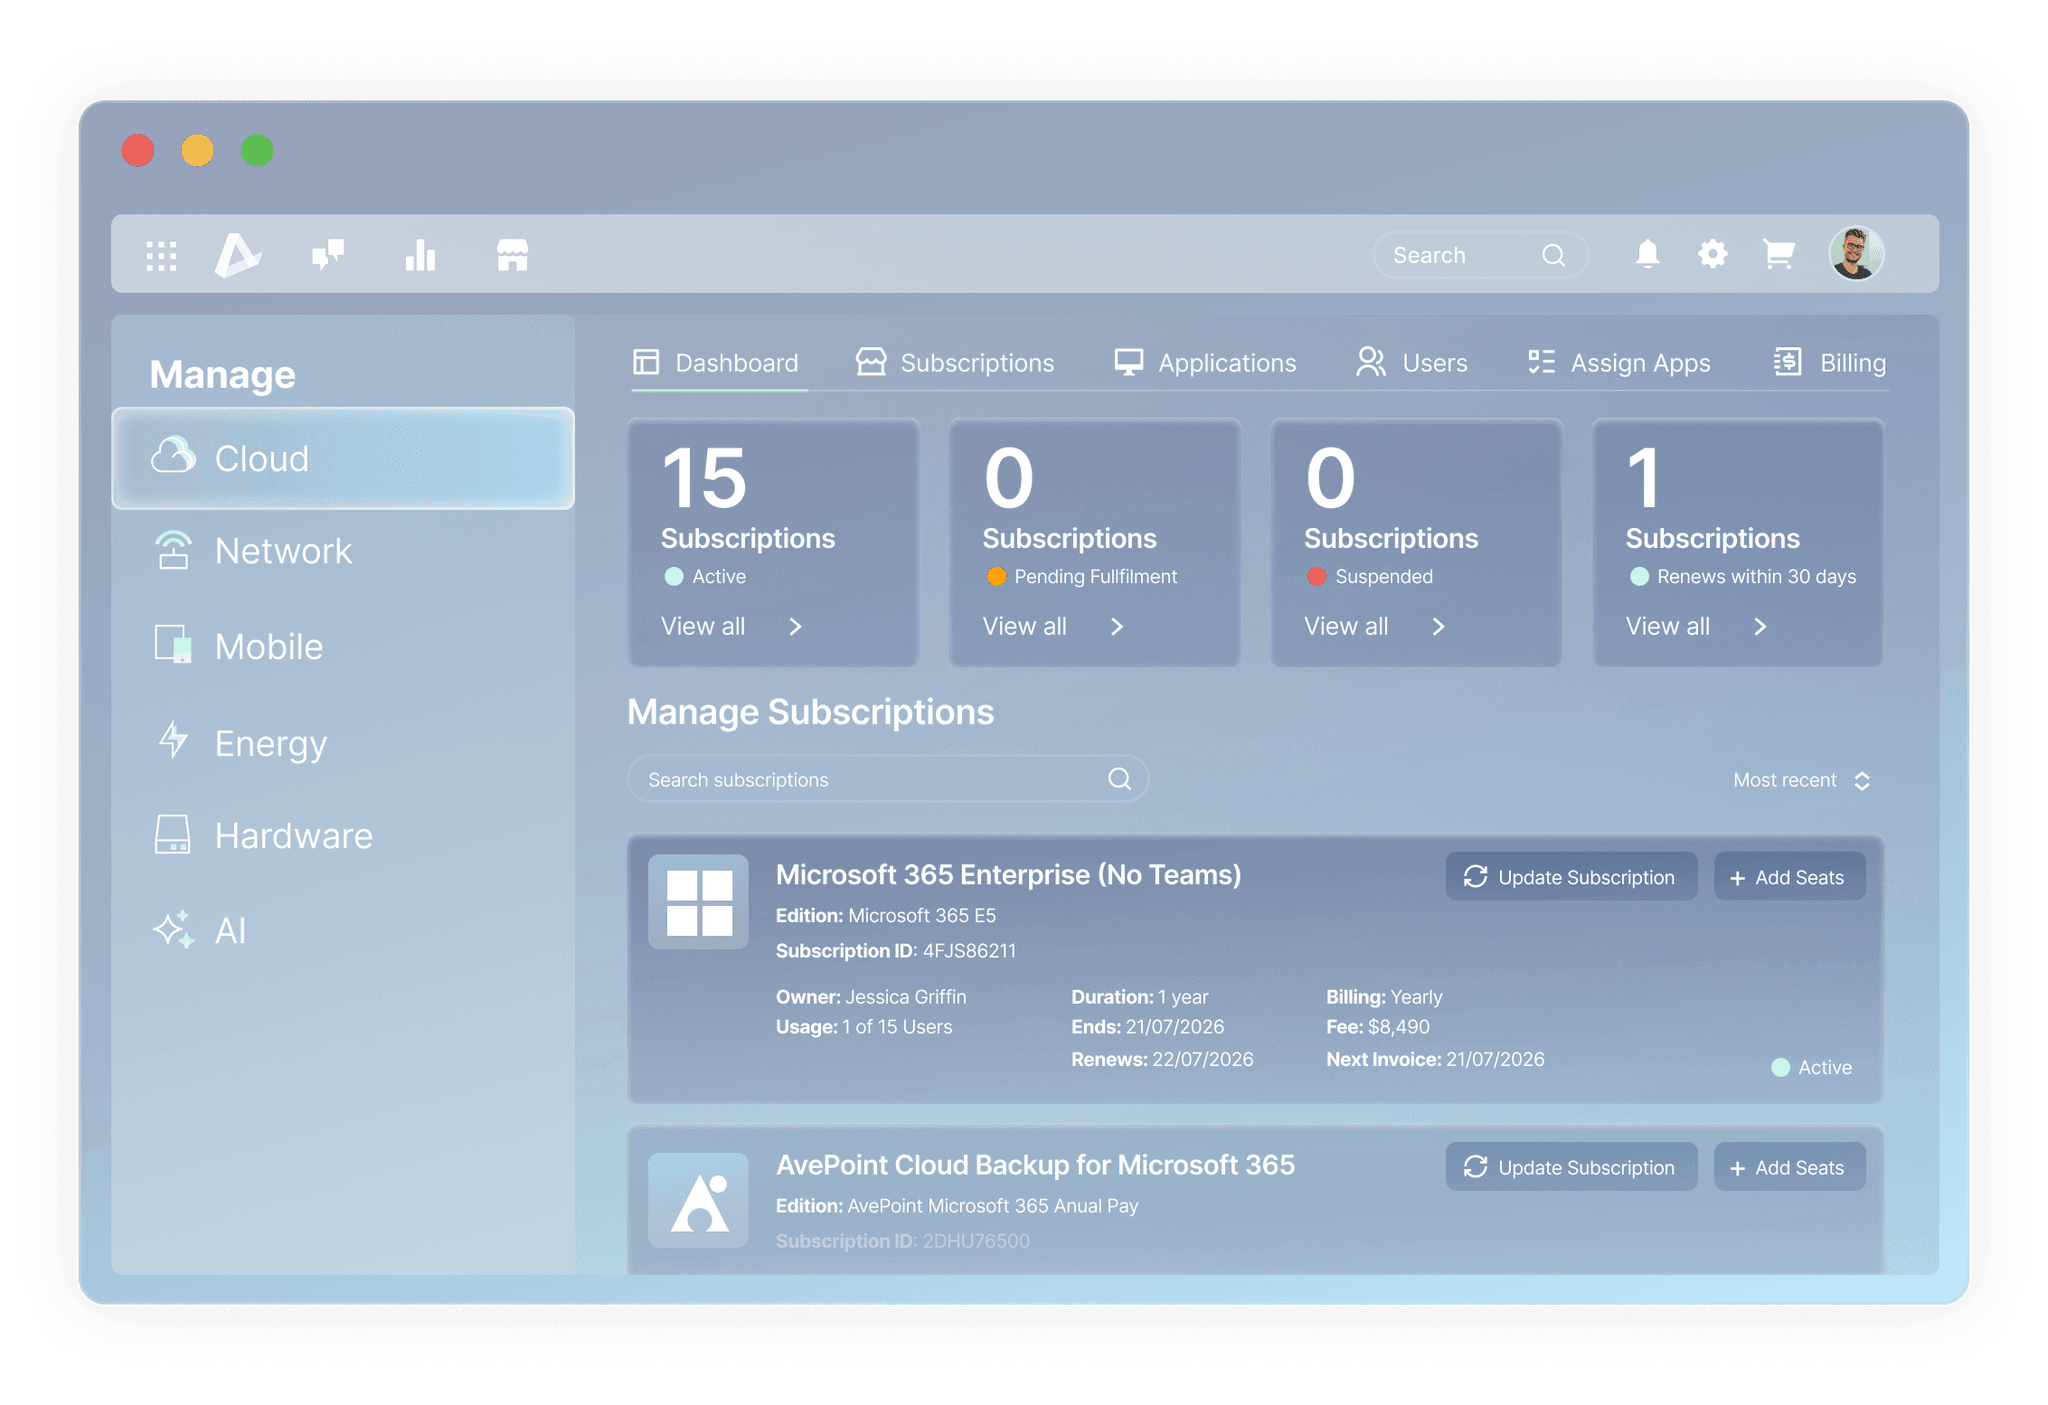
Task: Open the analytics bar chart icon
Action: point(420,255)
